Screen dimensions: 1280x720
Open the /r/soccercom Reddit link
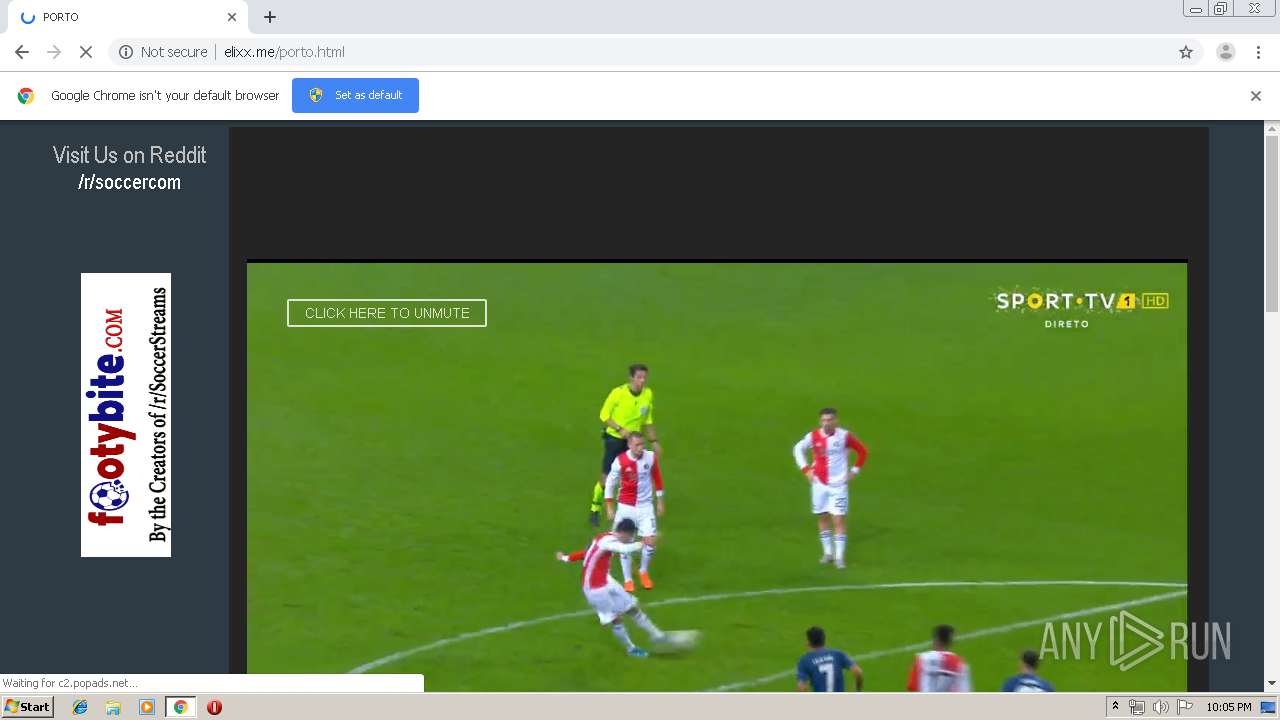pyautogui.click(x=130, y=182)
